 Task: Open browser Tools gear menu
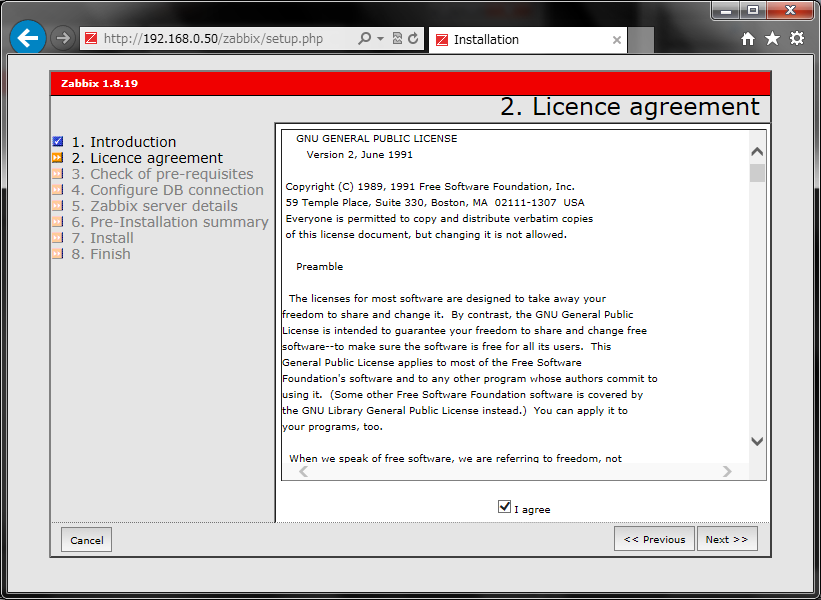coord(797,38)
